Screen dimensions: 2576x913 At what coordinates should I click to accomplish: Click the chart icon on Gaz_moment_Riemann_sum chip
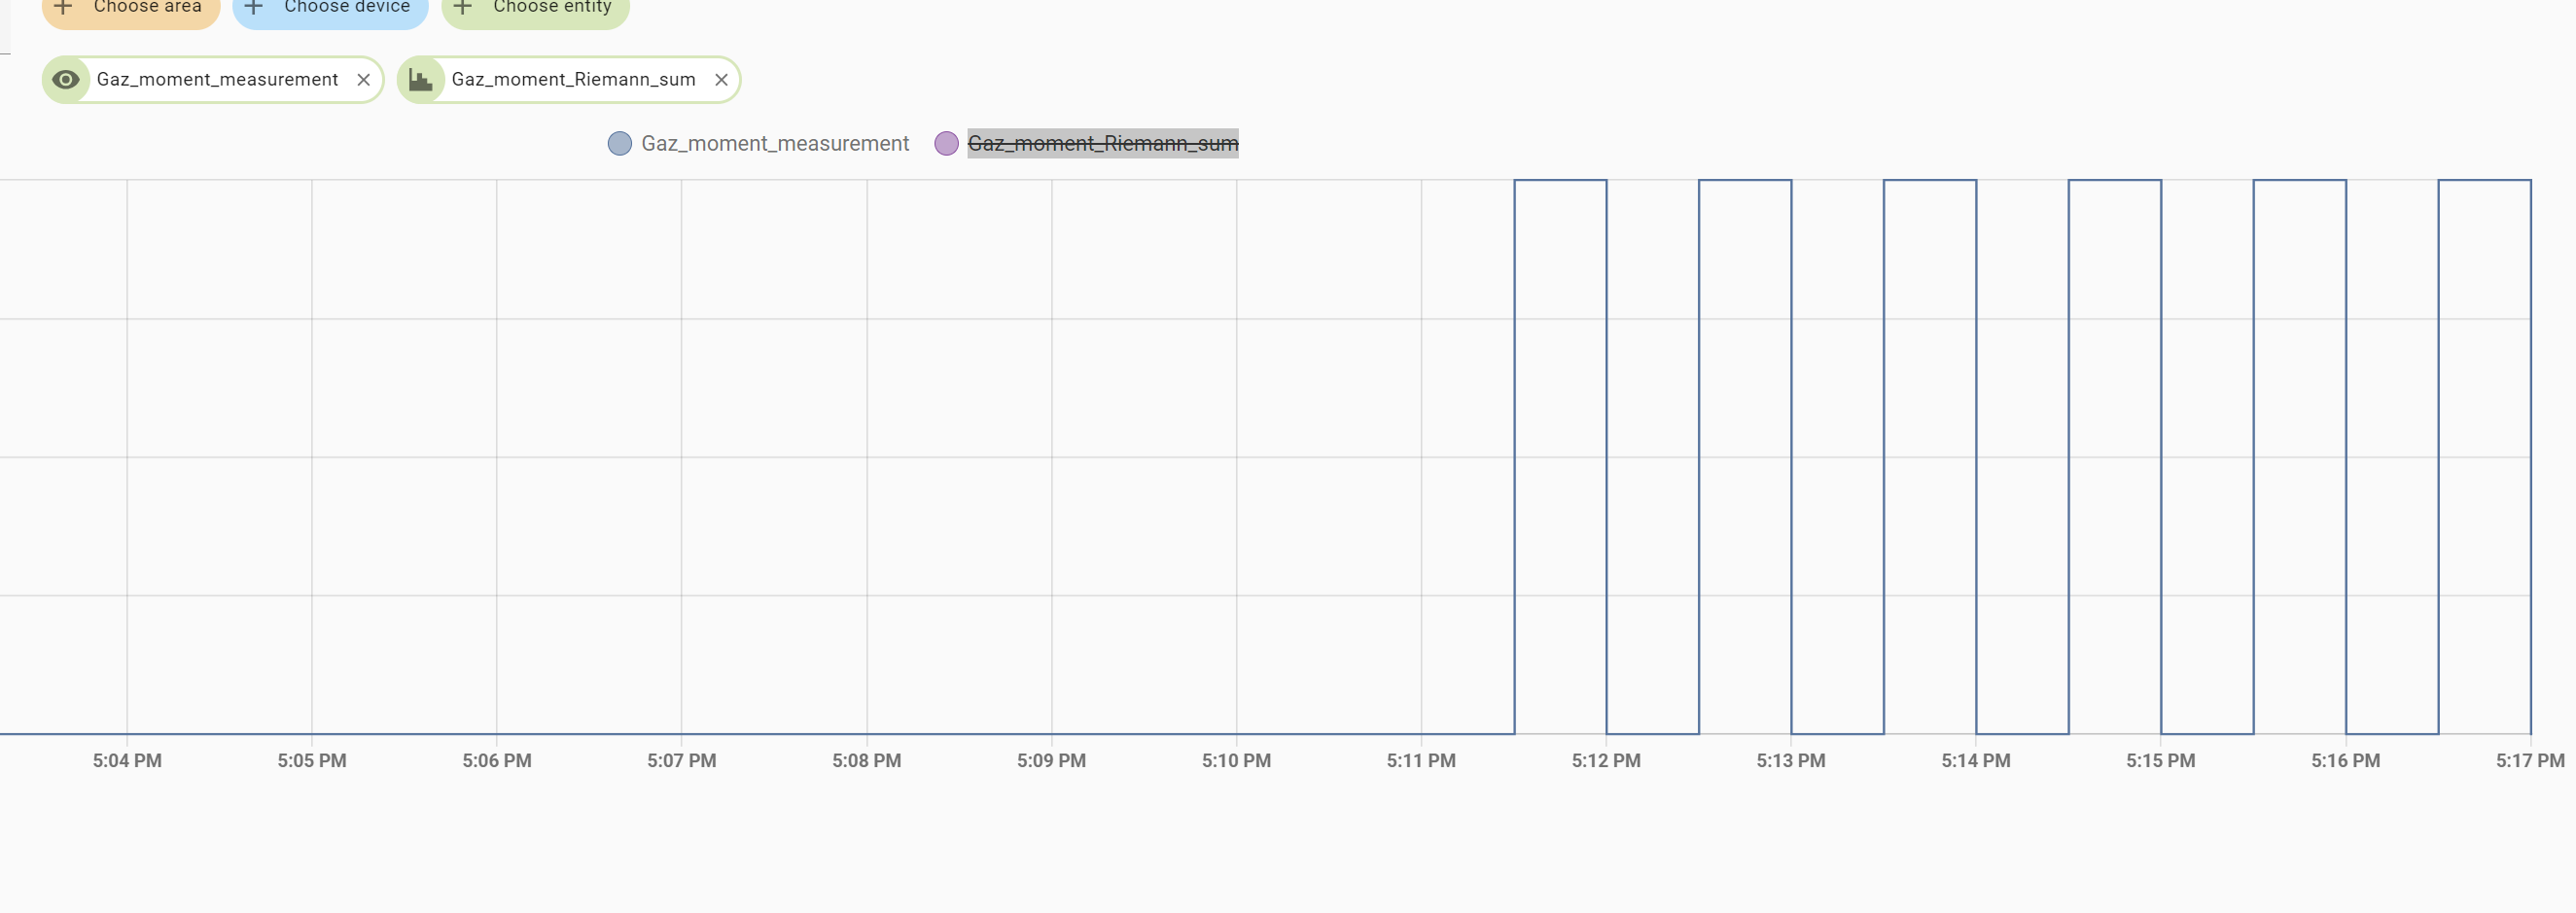pyautogui.click(x=421, y=80)
